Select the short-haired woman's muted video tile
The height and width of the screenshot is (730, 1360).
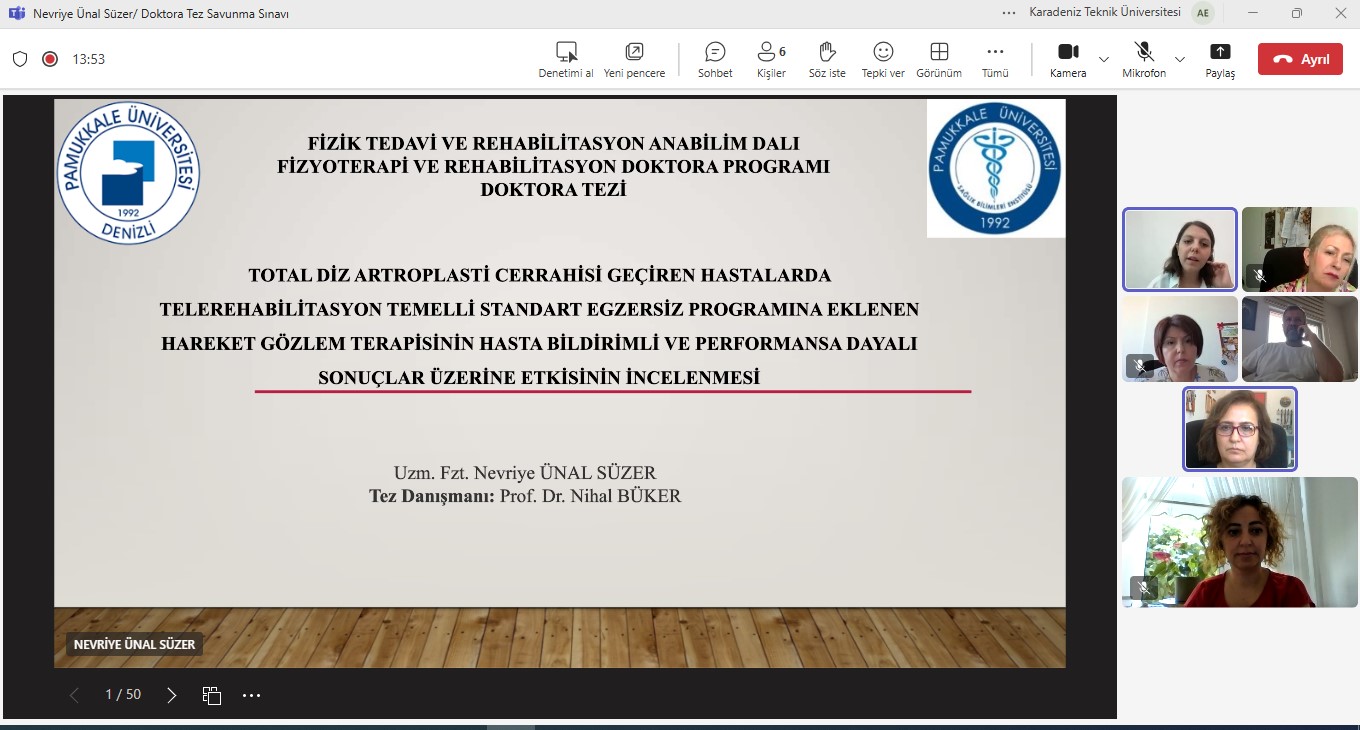pyautogui.click(x=1180, y=339)
